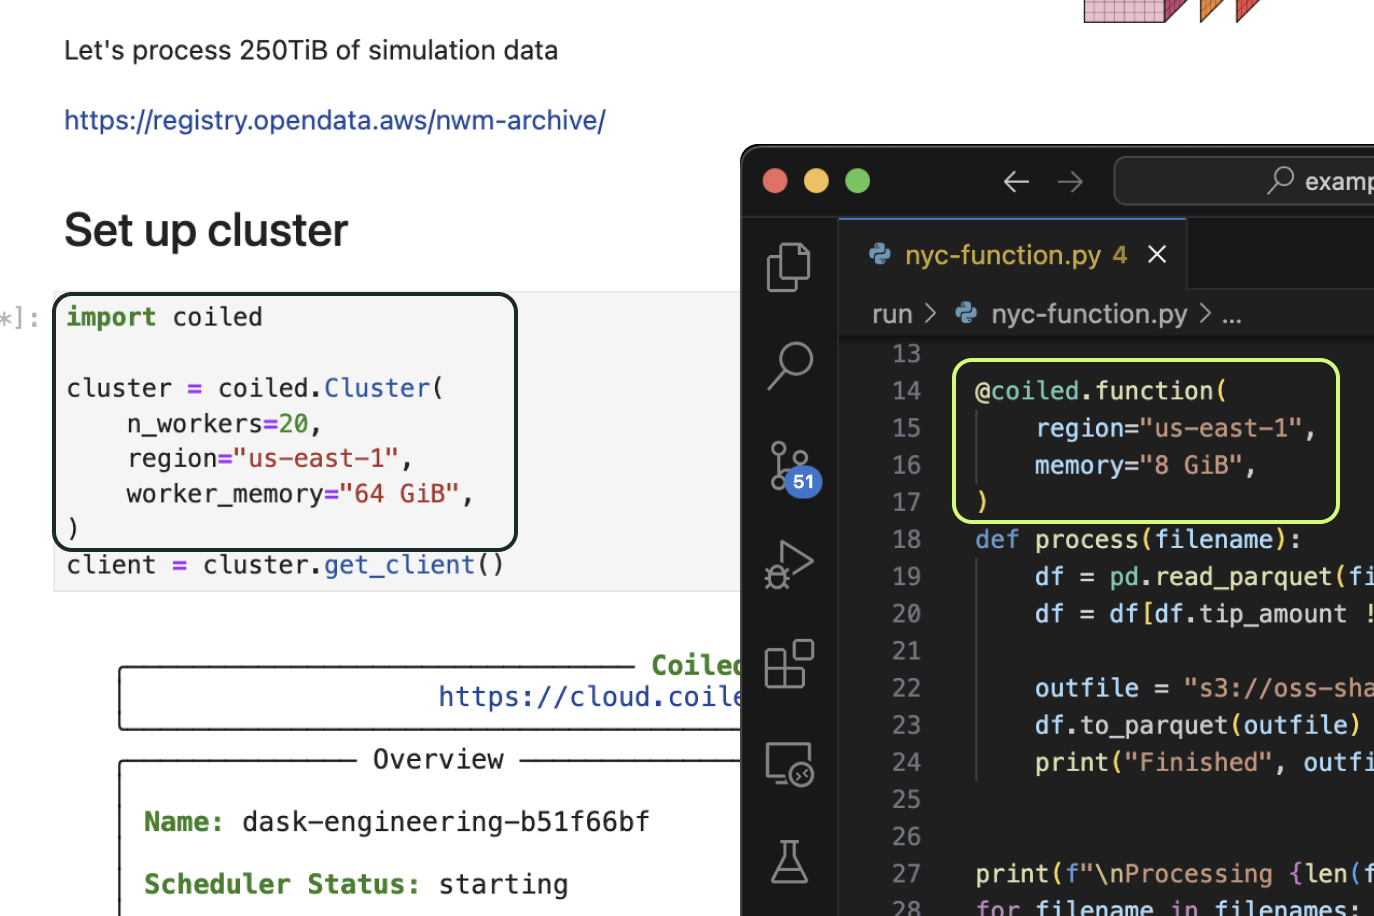This screenshot has height=916, width=1374.
Task: Click the VS Code command search box
Action: click(1244, 181)
